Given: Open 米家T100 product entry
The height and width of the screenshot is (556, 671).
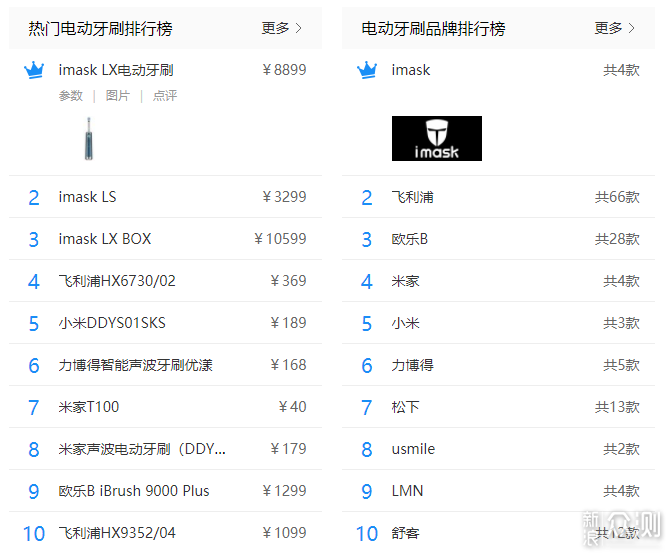Looking at the screenshot, I should 89,407.
